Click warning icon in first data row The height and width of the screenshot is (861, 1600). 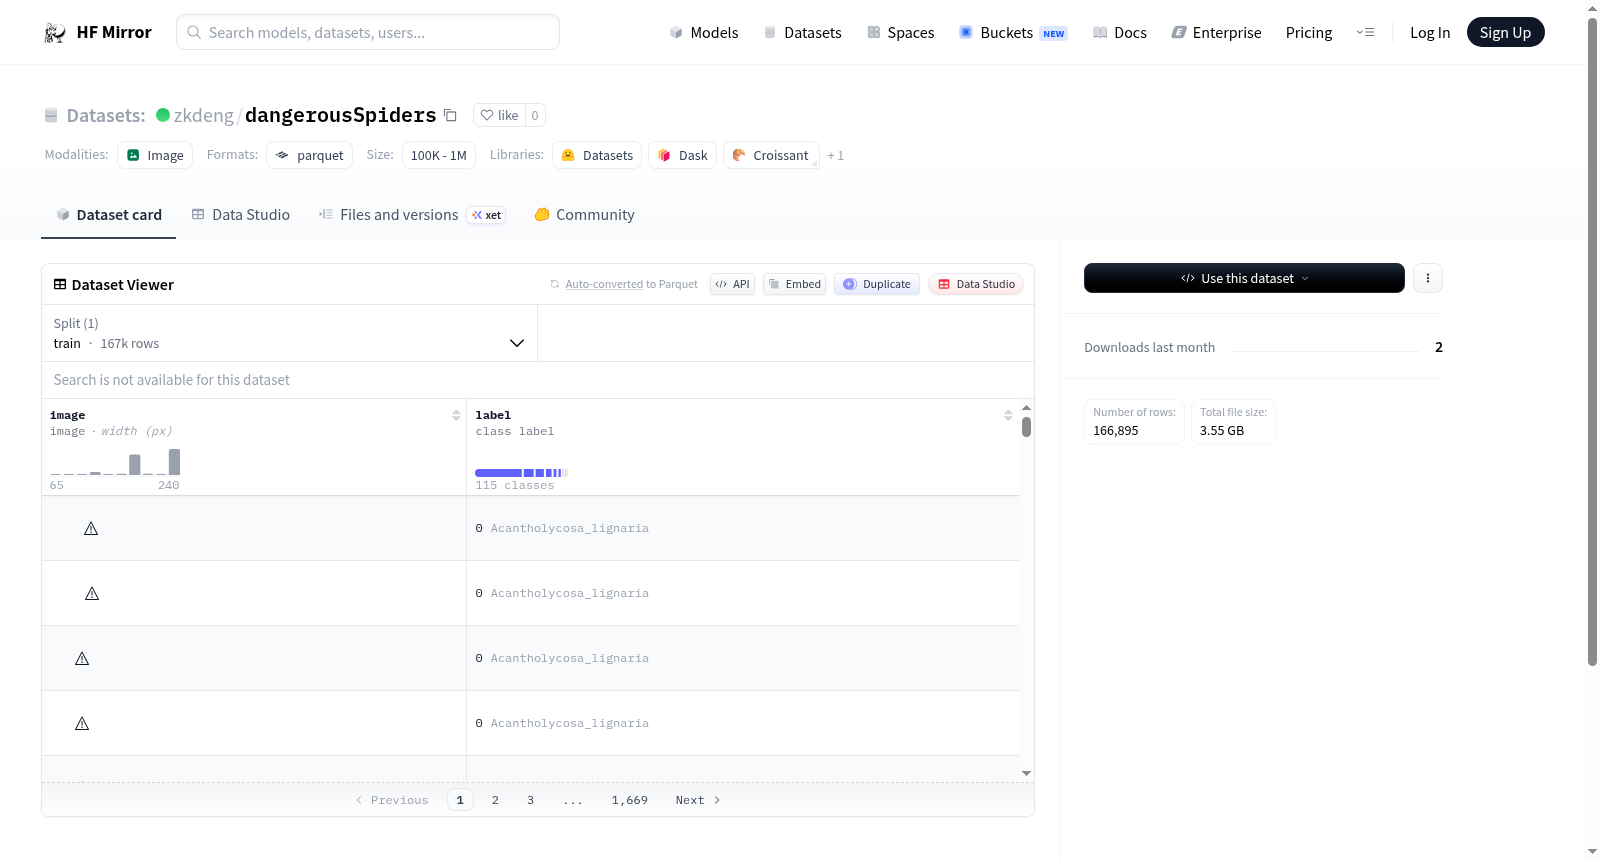(91, 528)
